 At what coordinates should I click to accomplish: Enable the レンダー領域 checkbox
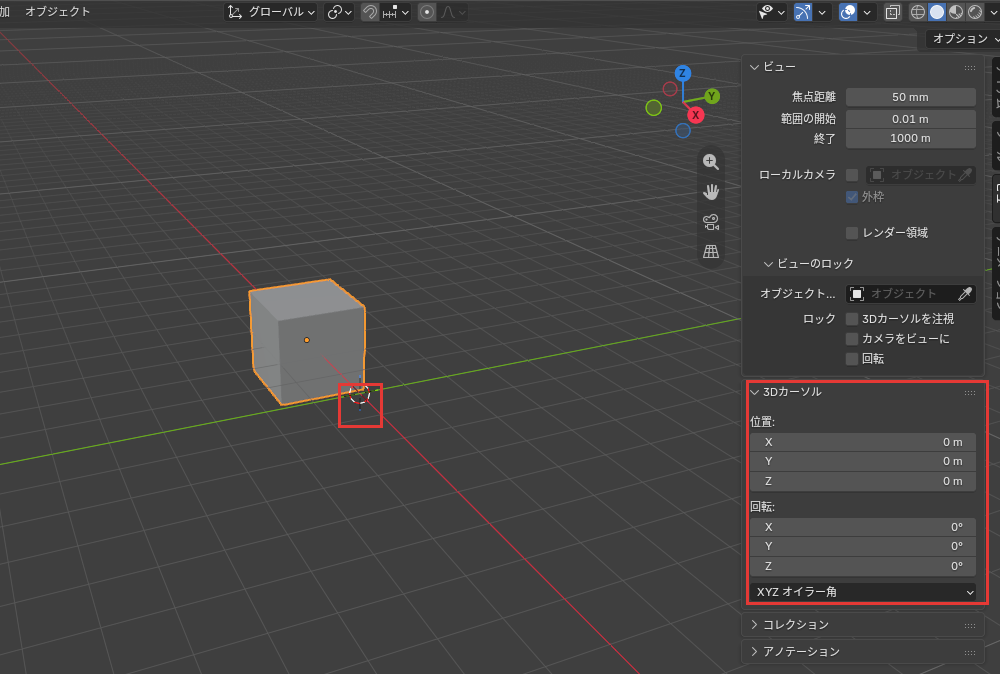(852, 233)
